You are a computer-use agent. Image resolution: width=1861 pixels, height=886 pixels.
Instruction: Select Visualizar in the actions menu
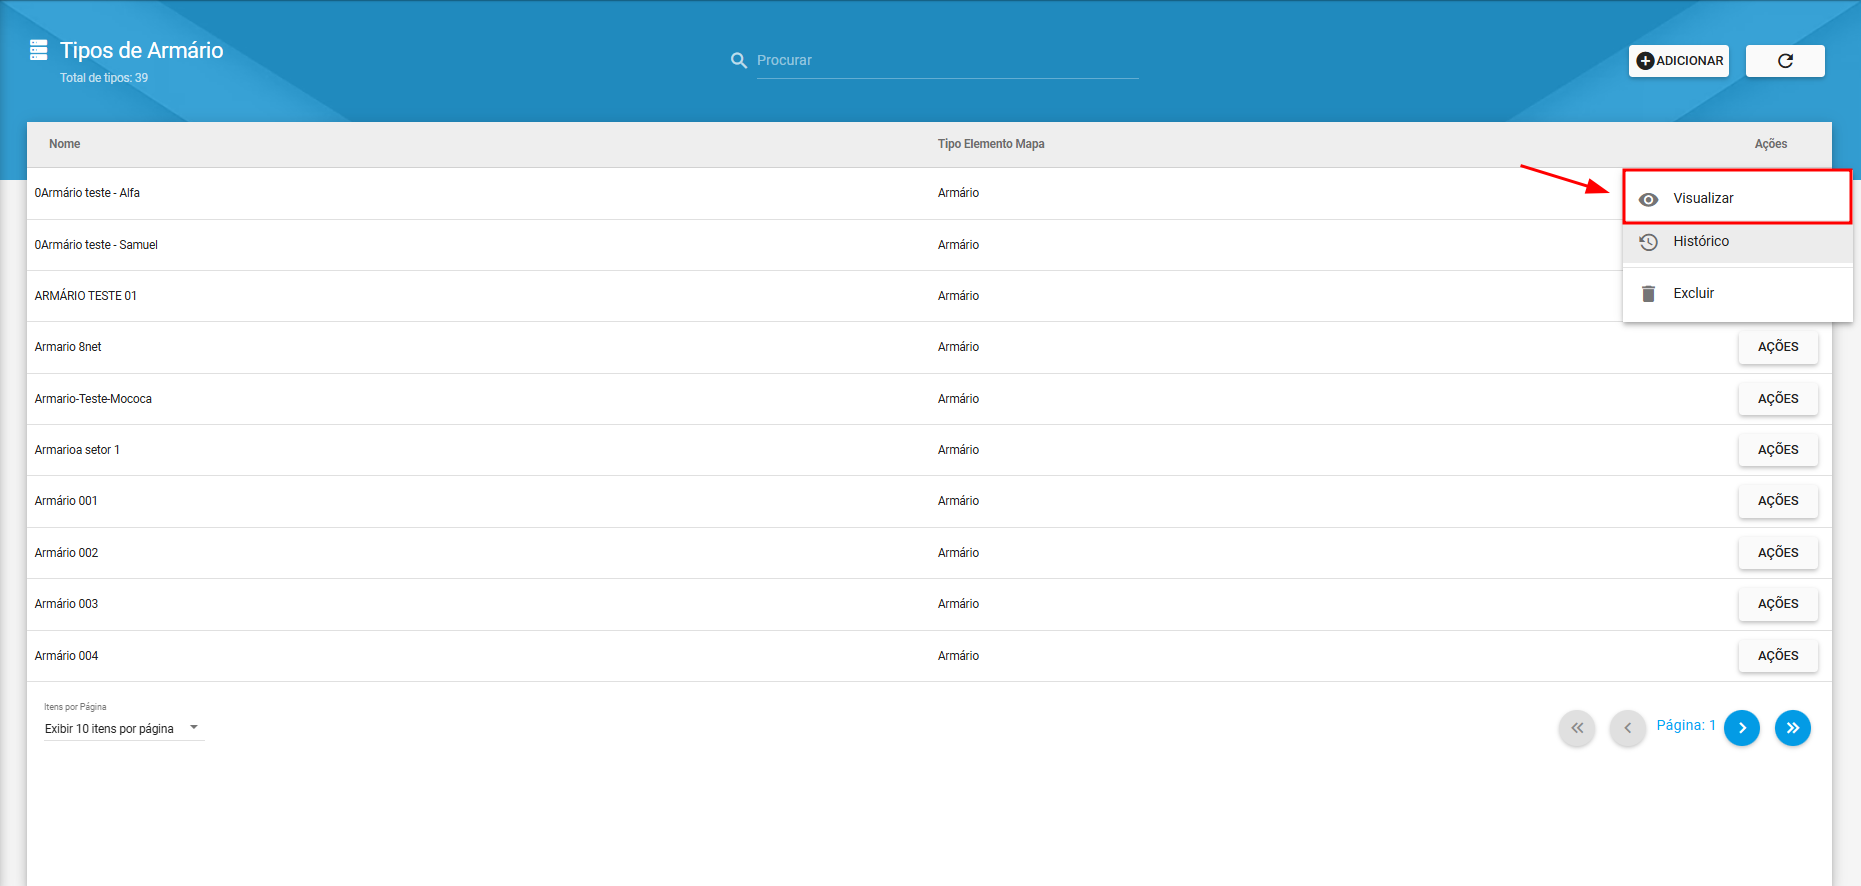click(1737, 198)
